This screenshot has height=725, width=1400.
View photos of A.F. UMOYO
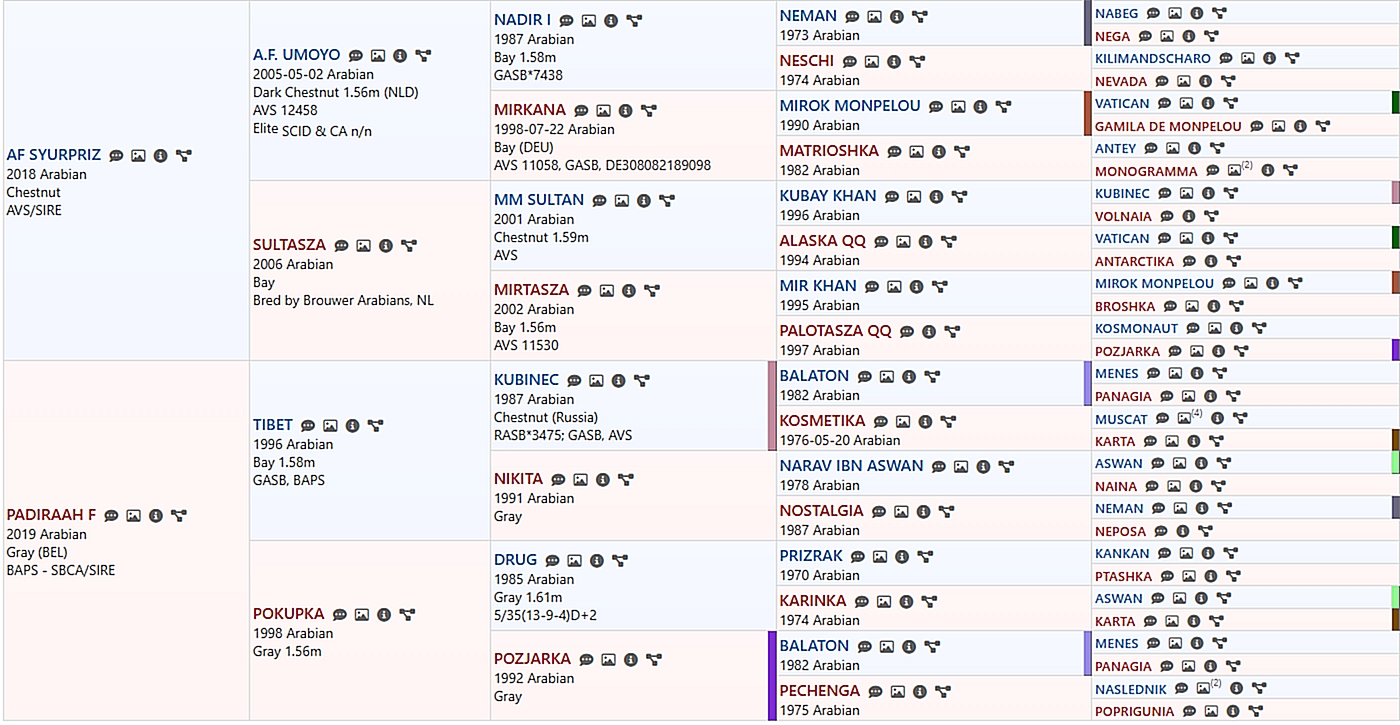[378, 56]
